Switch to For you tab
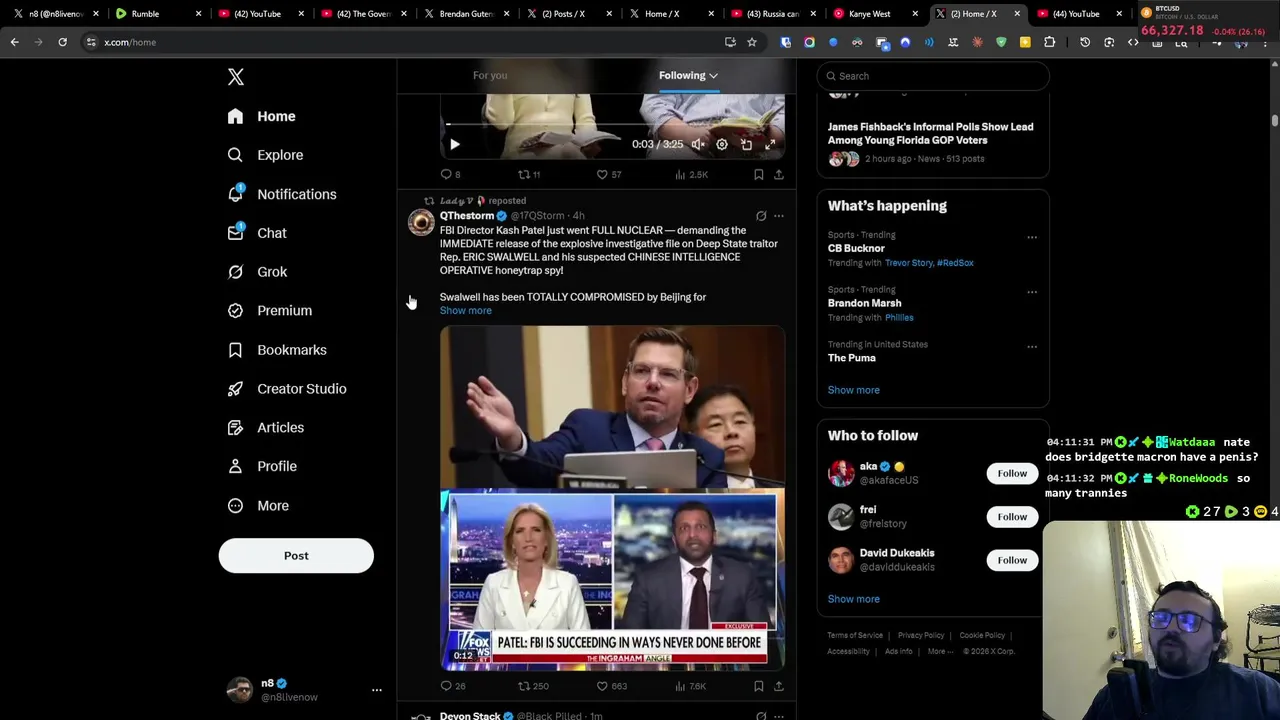 (x=490, y=75)
